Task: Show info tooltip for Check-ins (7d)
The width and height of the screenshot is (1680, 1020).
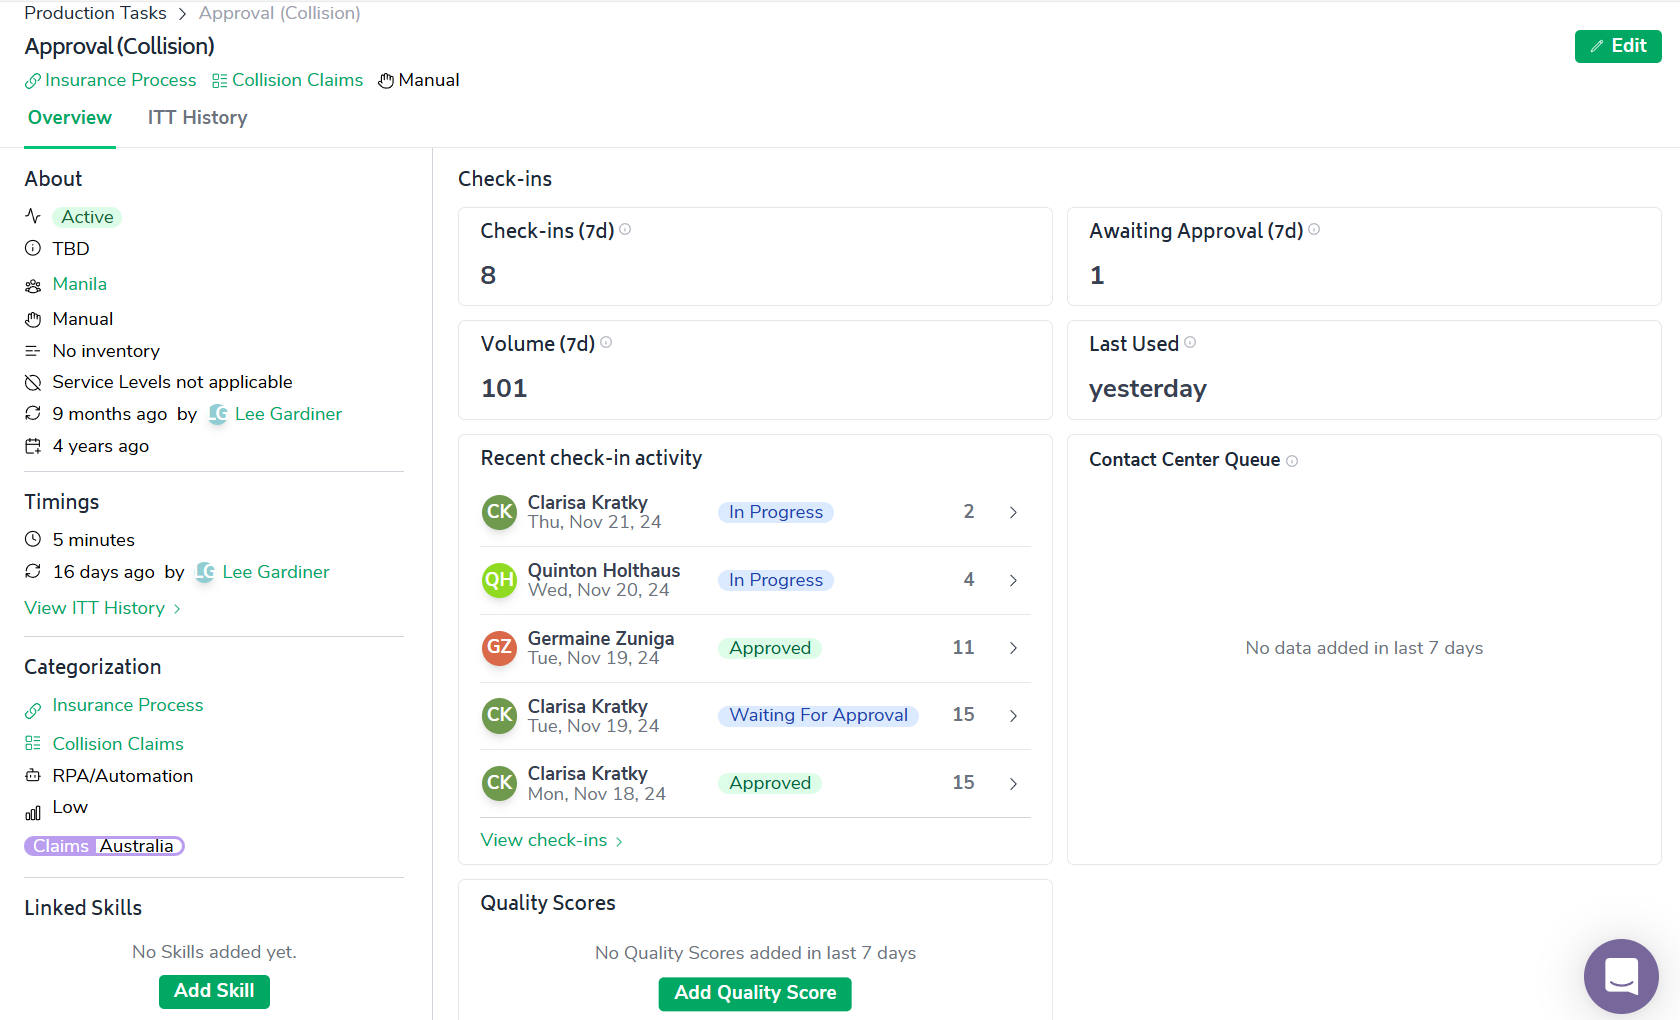Action: (625, 230)
